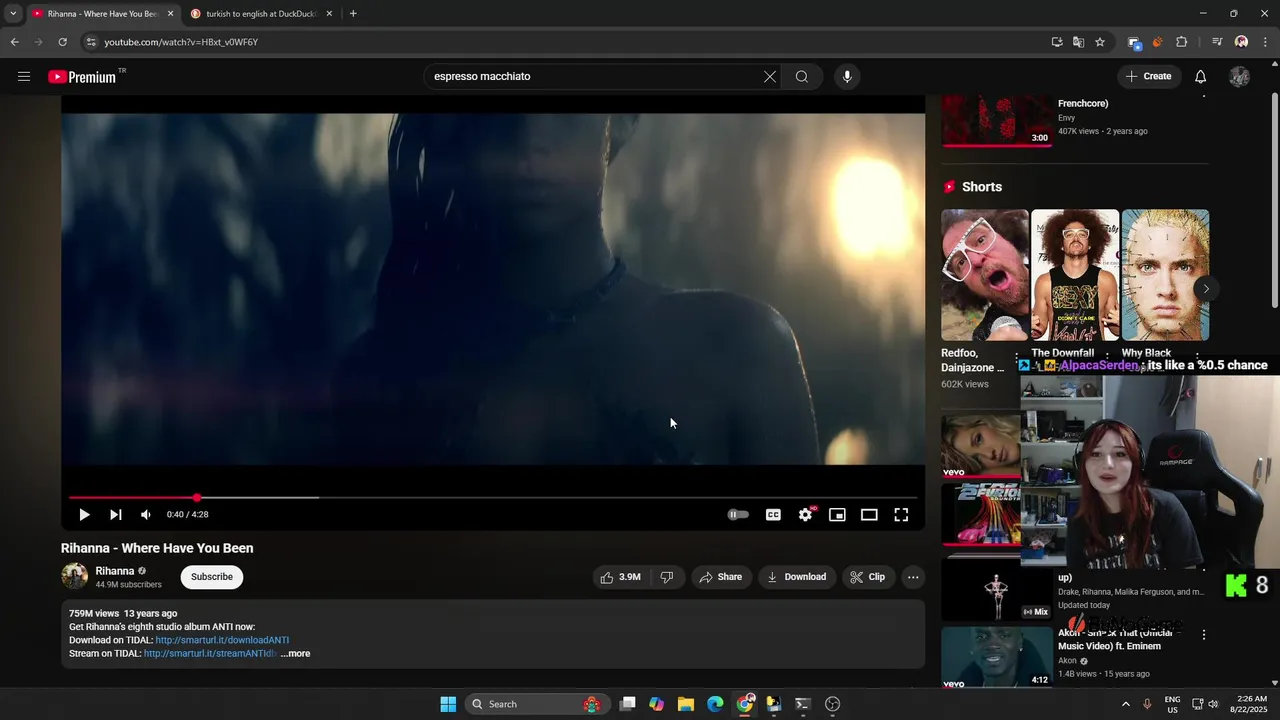
Task: Launch Microsoft Edge from the taskbar
Action: pos(715,704)
